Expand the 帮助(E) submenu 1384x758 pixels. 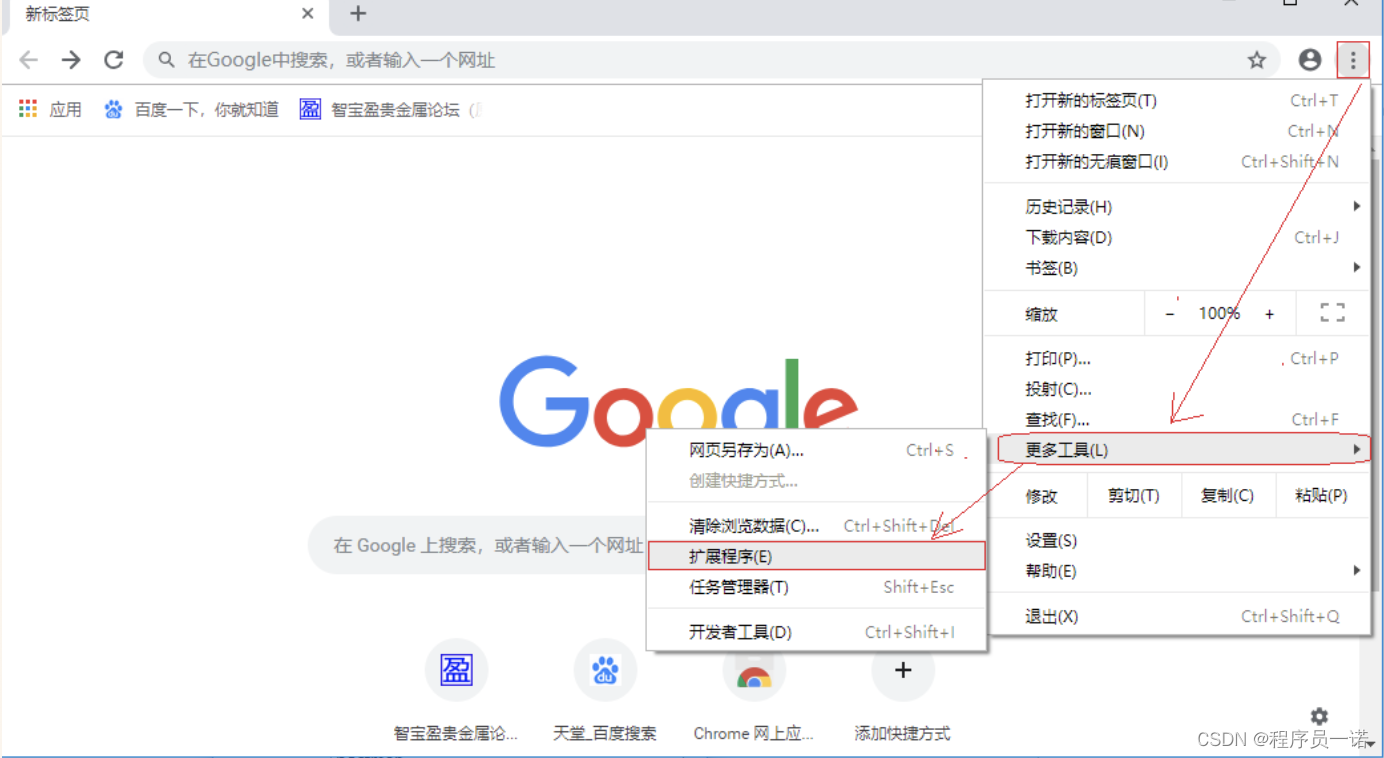1176,571
